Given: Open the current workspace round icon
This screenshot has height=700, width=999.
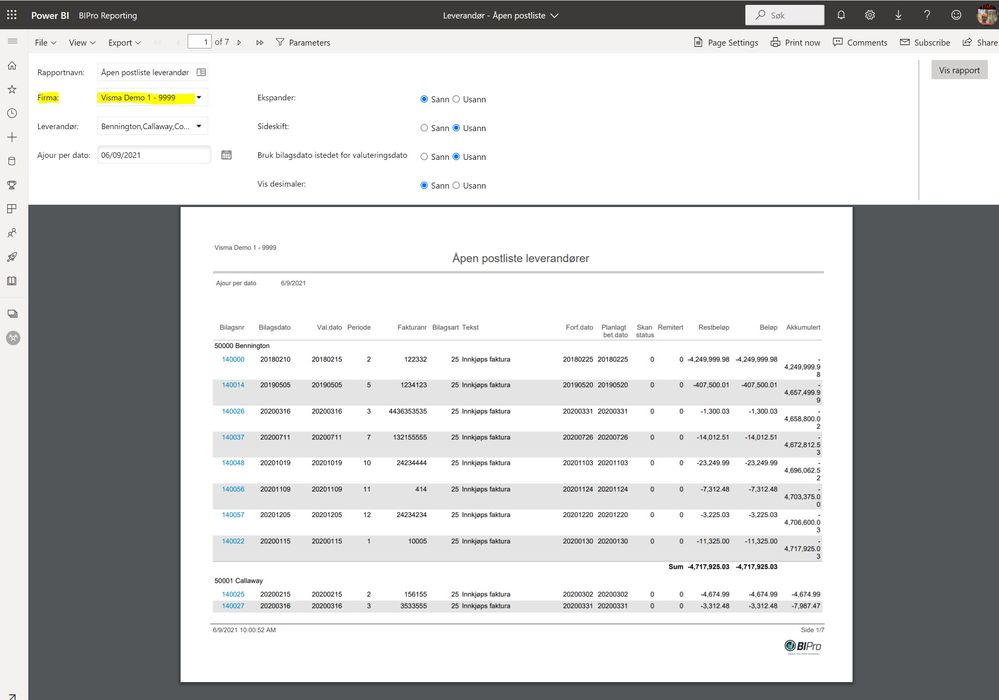Looking at the screenshot, I should click(x=13, y=338).
